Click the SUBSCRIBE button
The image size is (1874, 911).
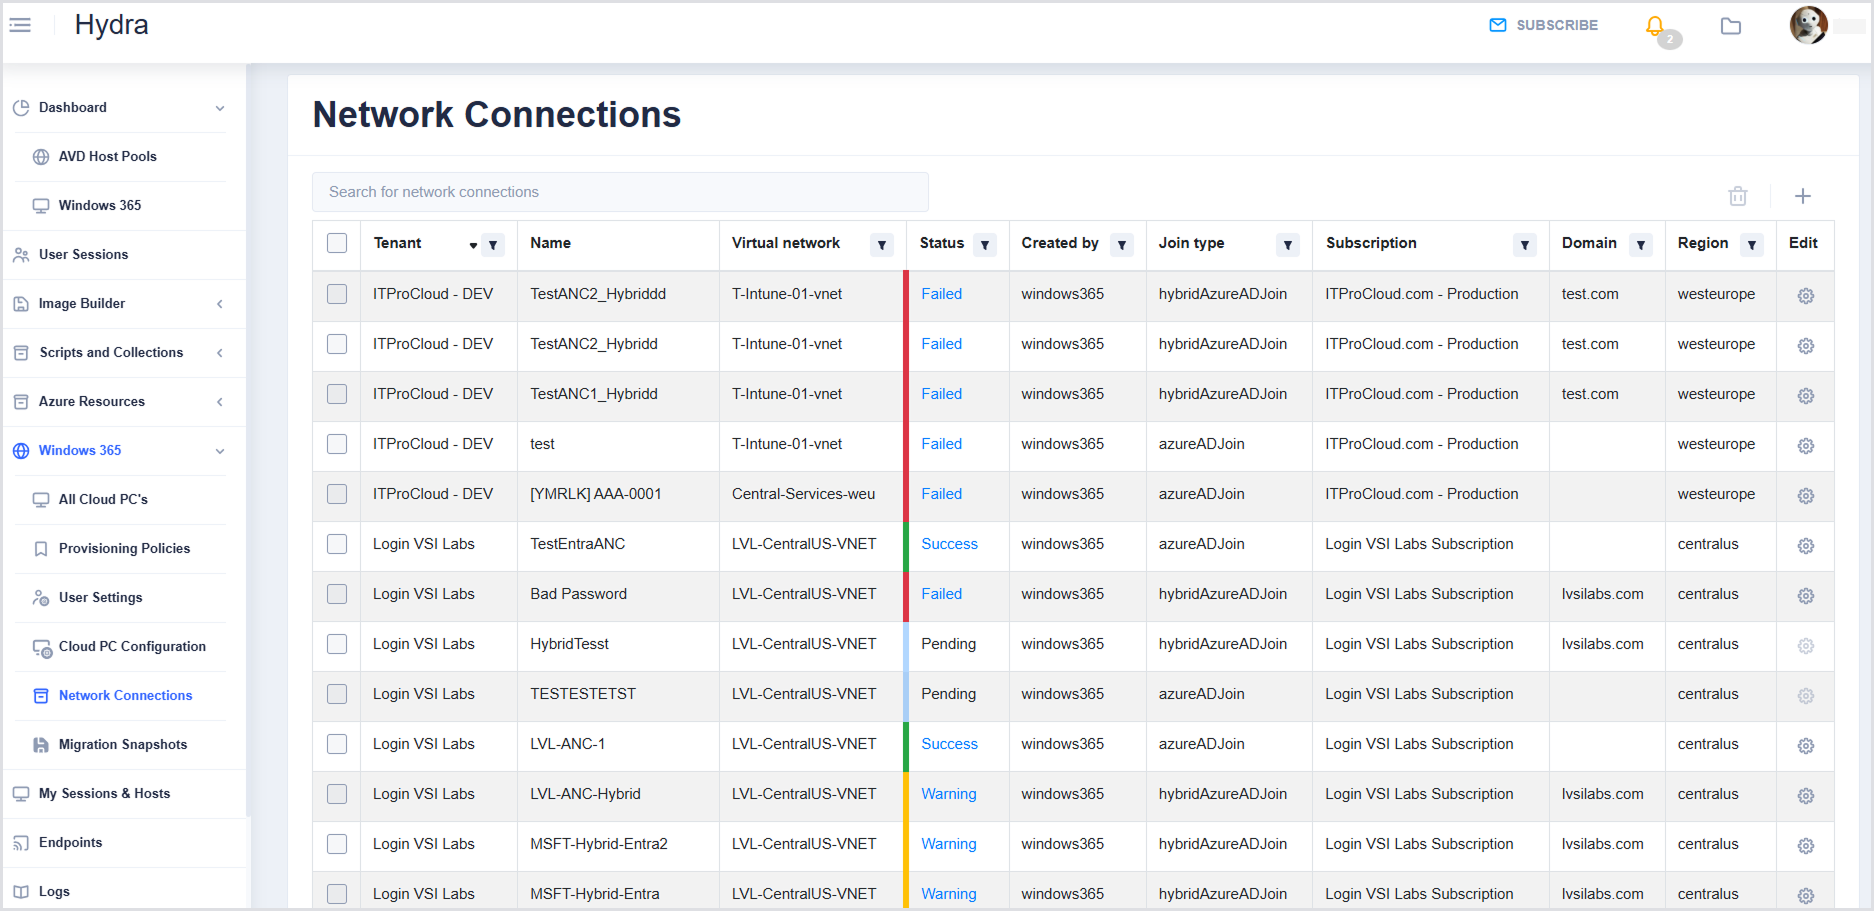tap(1543, 25)
